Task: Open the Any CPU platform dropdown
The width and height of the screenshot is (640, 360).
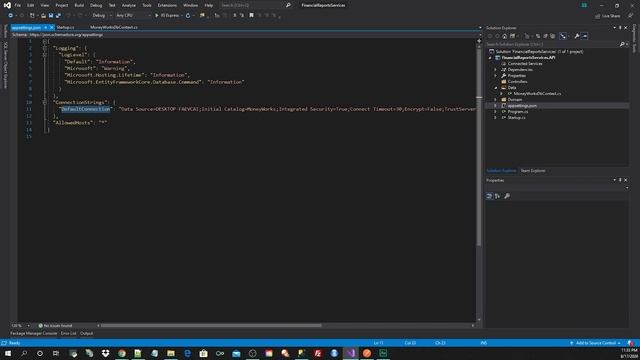Action: [x=133, y=16]
